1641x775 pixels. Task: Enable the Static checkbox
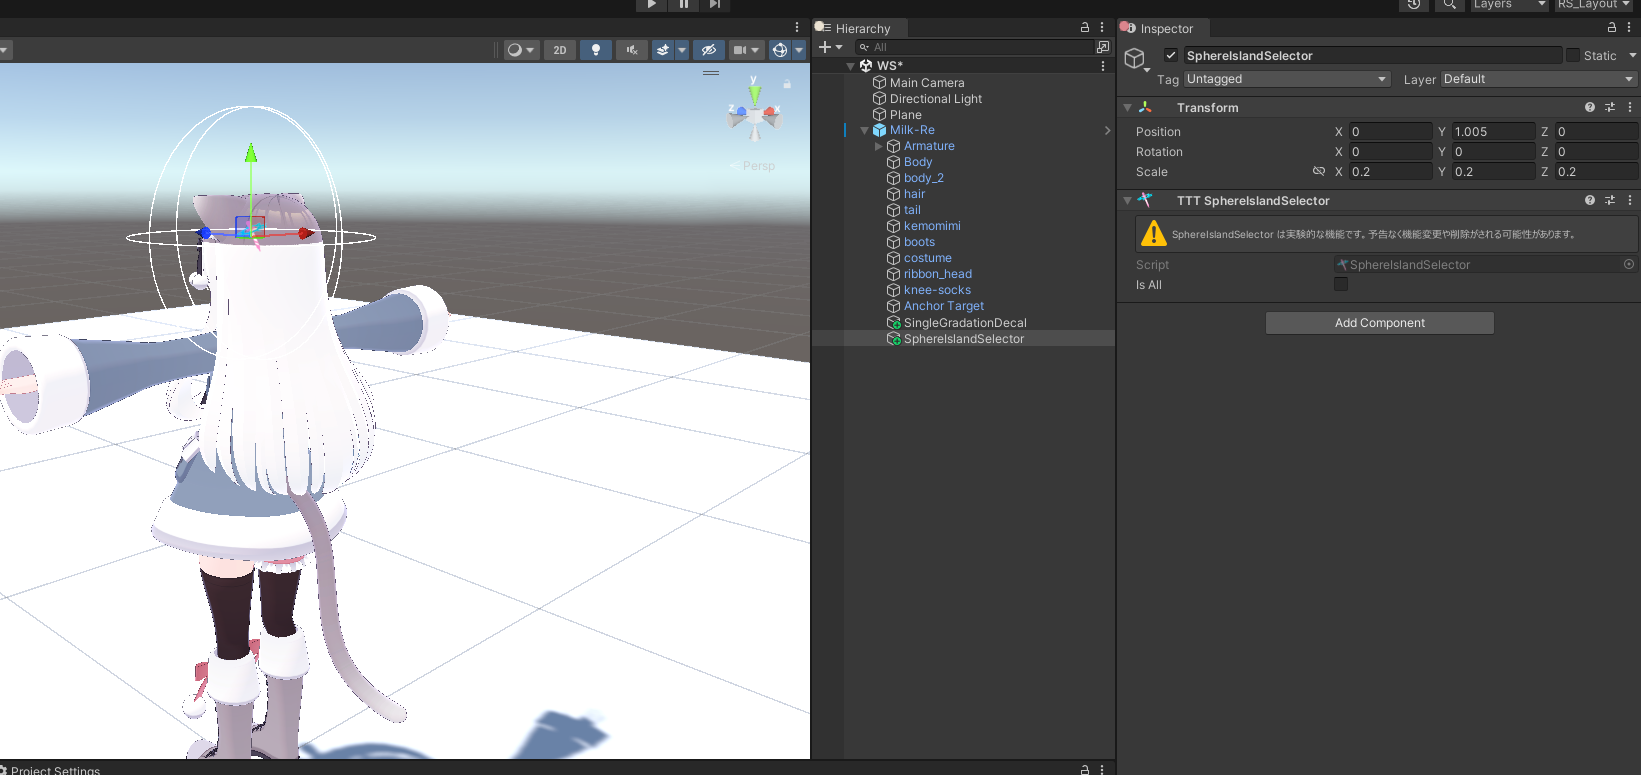tap(1573, 56)
